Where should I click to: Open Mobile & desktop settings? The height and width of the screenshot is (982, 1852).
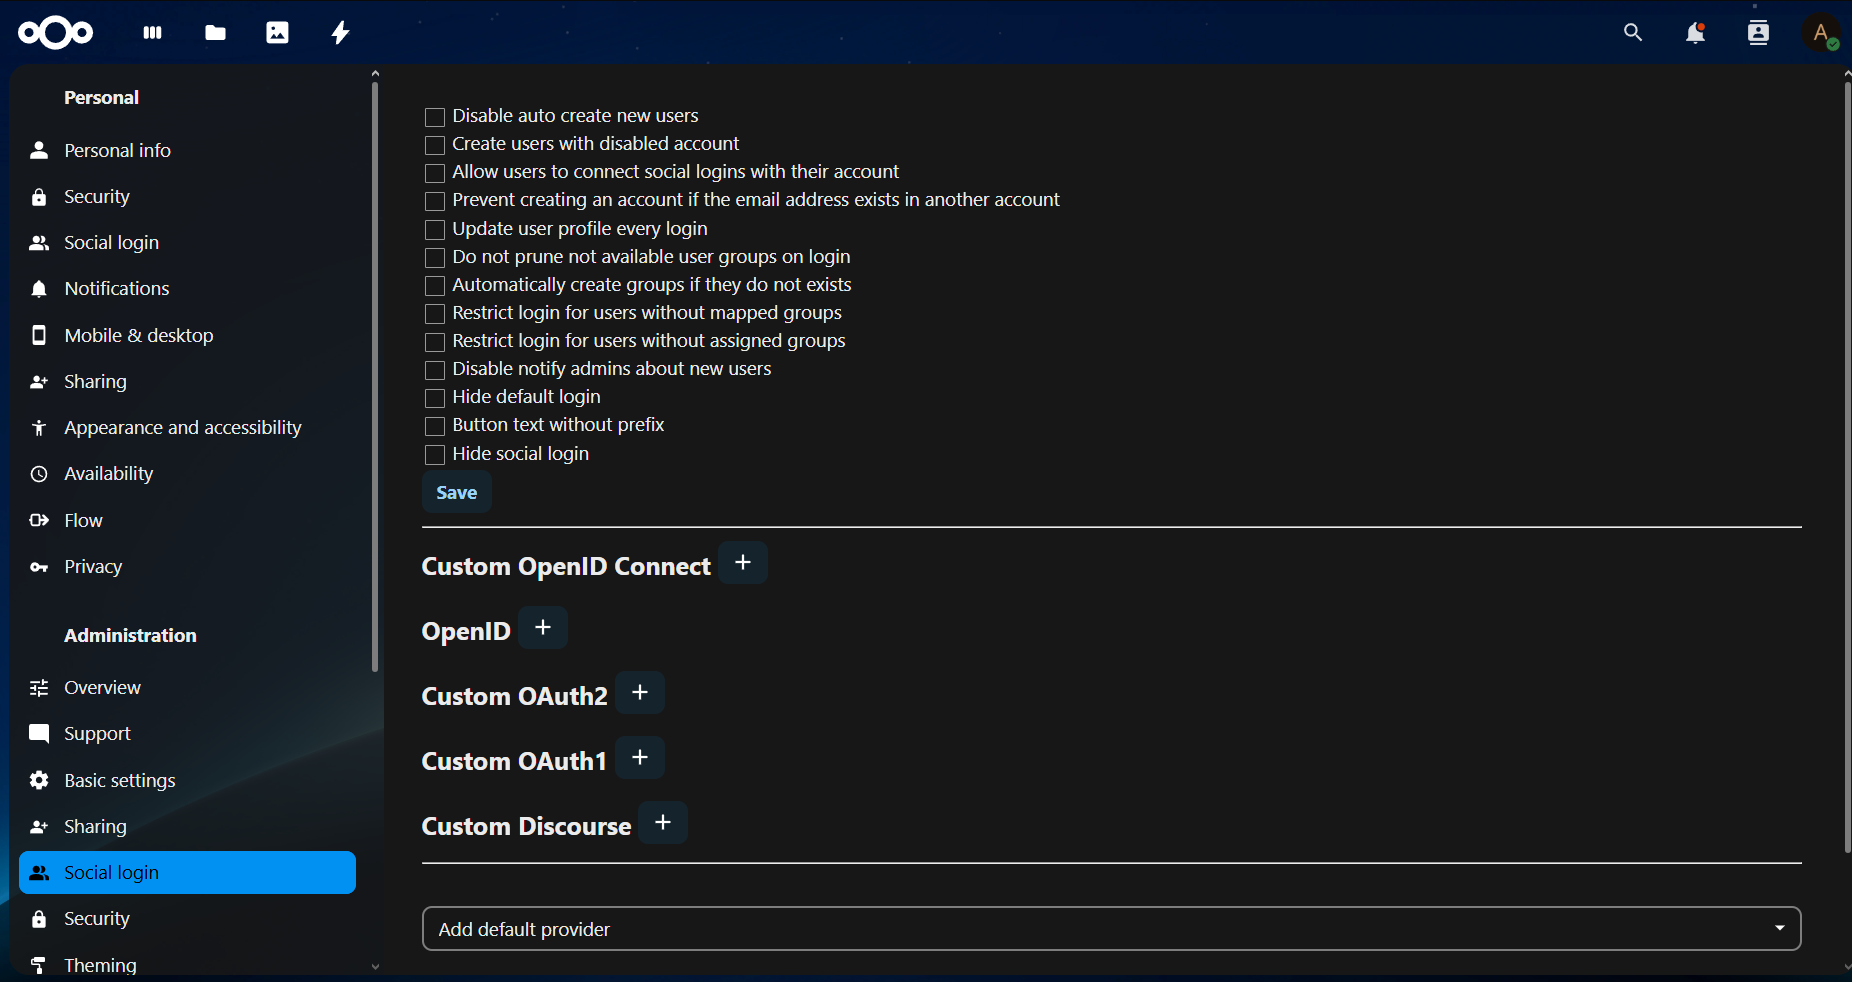[187, 335]
